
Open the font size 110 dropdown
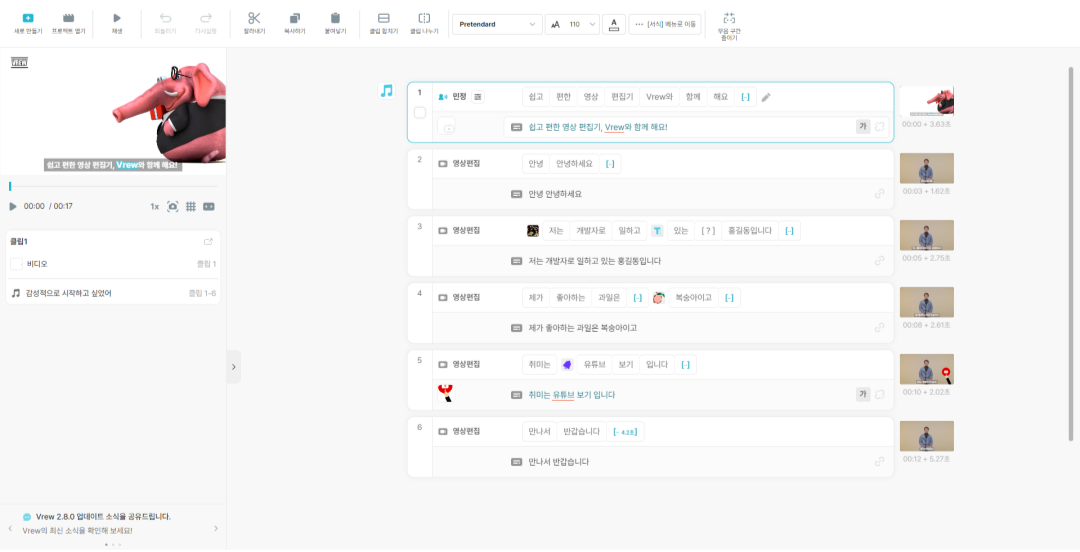tap(572, 24)
